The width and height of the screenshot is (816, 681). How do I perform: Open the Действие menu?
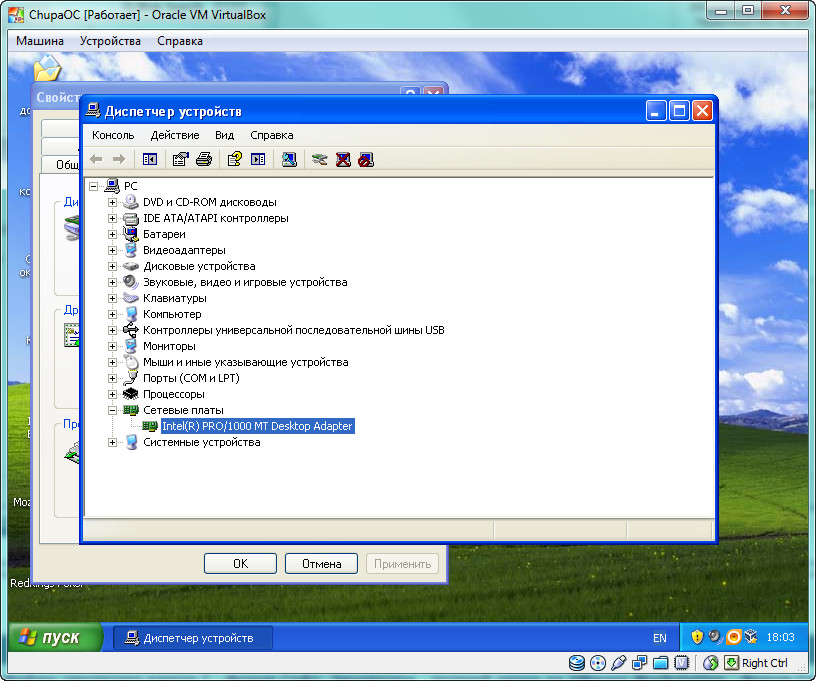tap(175, 135)
